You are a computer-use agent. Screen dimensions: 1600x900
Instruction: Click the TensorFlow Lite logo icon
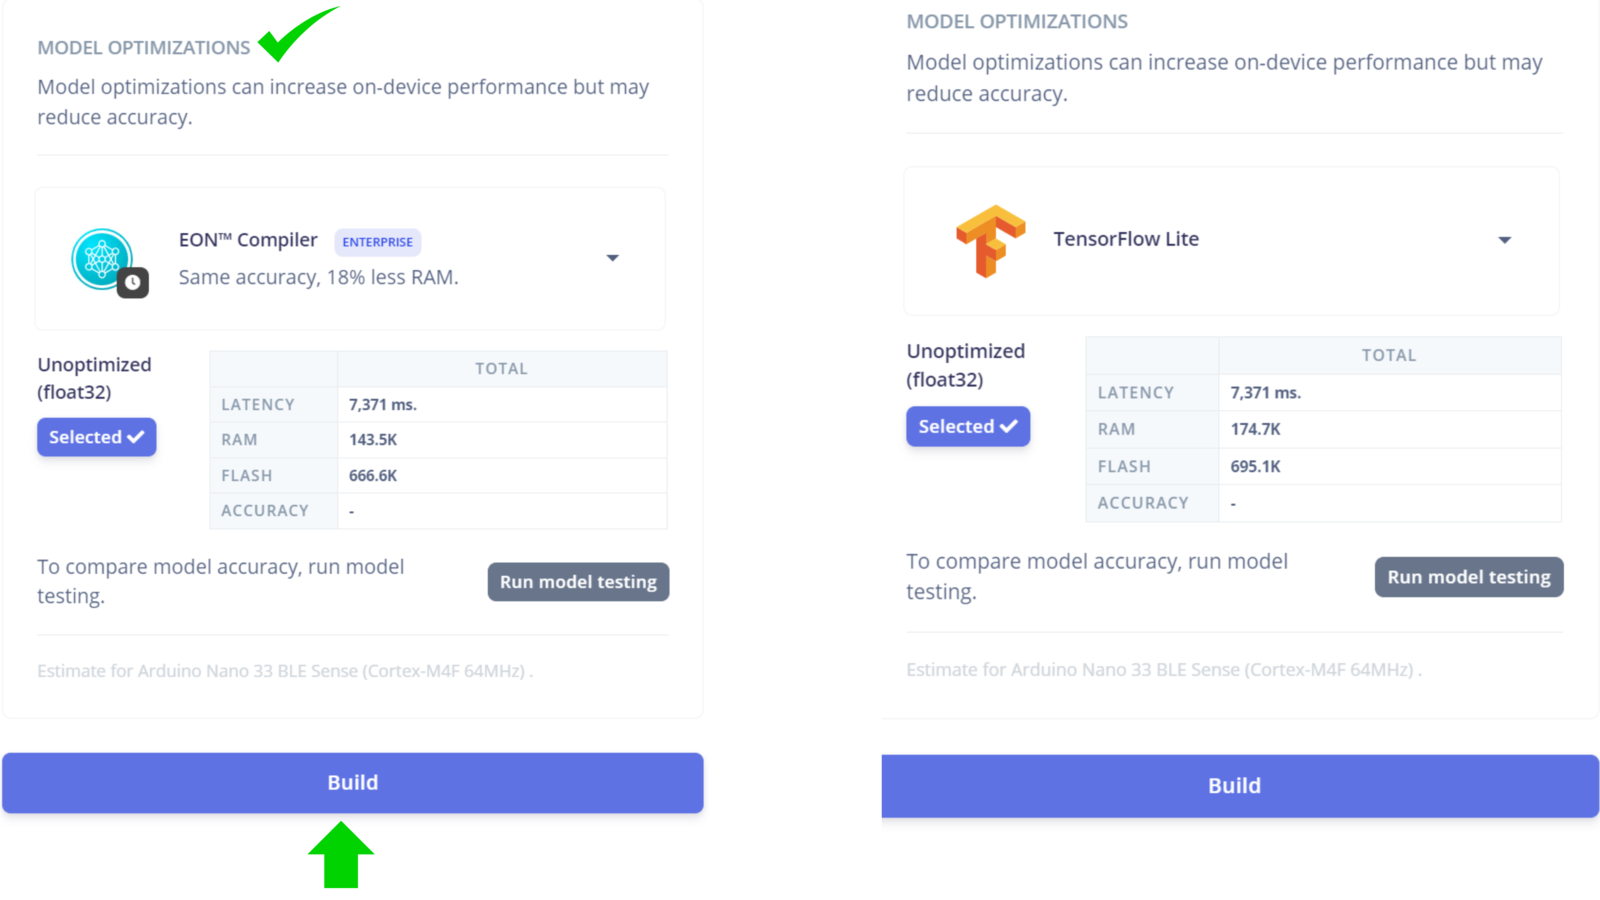pyautogui.click(x=990, y=241)
